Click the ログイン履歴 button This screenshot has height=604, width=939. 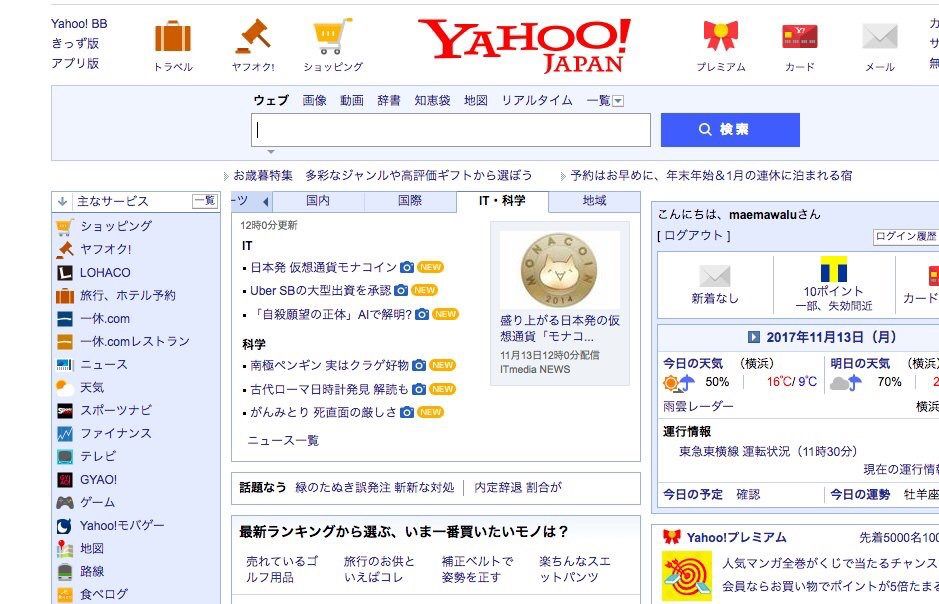coord(905,236)
